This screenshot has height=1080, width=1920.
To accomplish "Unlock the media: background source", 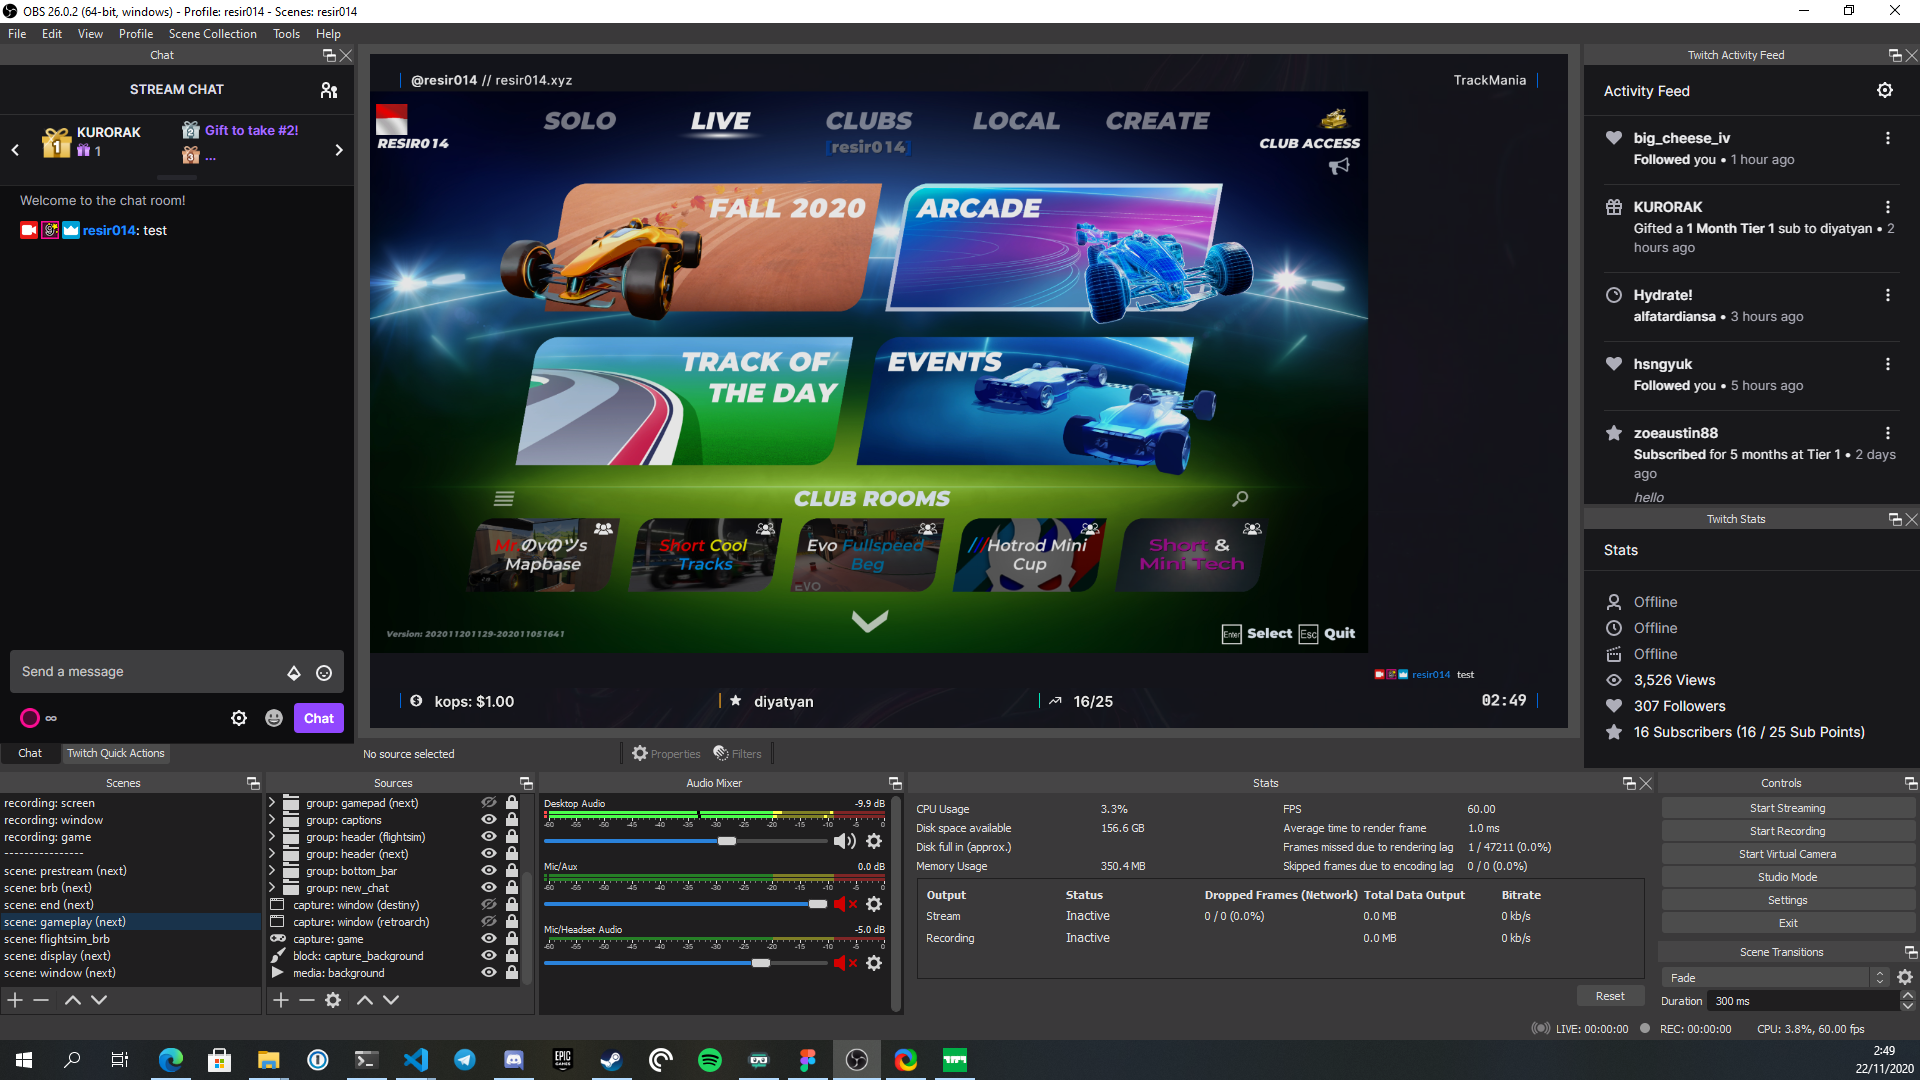I will pyautogui.click(x=512, y=973).
